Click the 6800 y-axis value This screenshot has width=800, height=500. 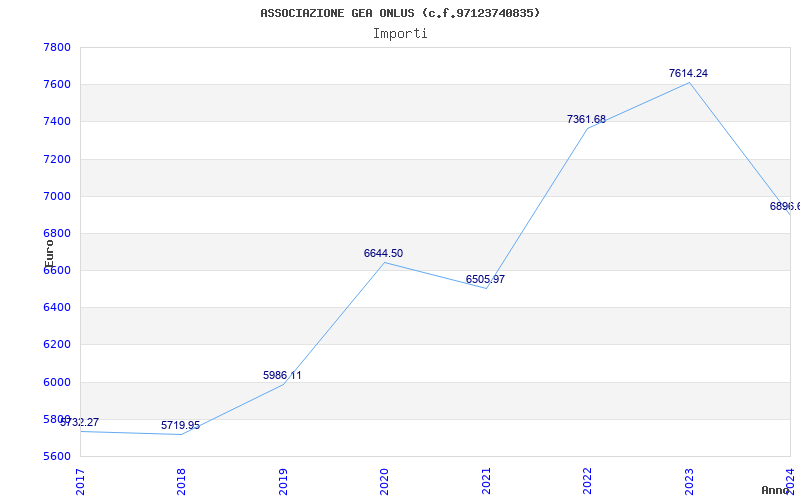[x=58, y=234]
